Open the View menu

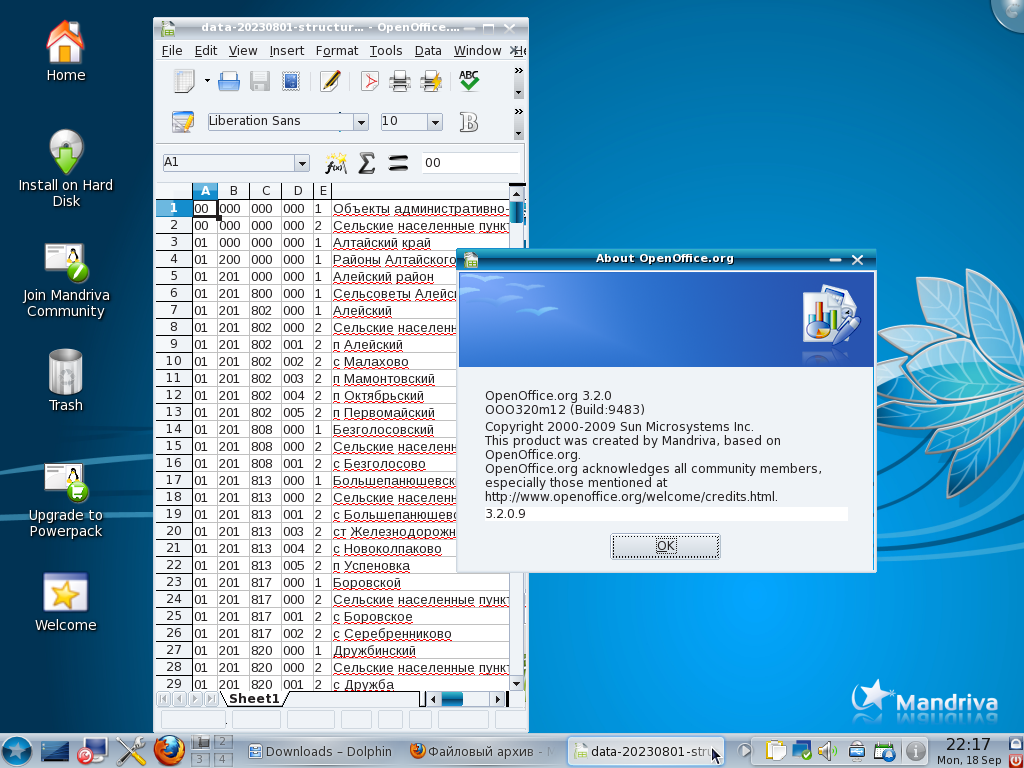pos(243,50)
